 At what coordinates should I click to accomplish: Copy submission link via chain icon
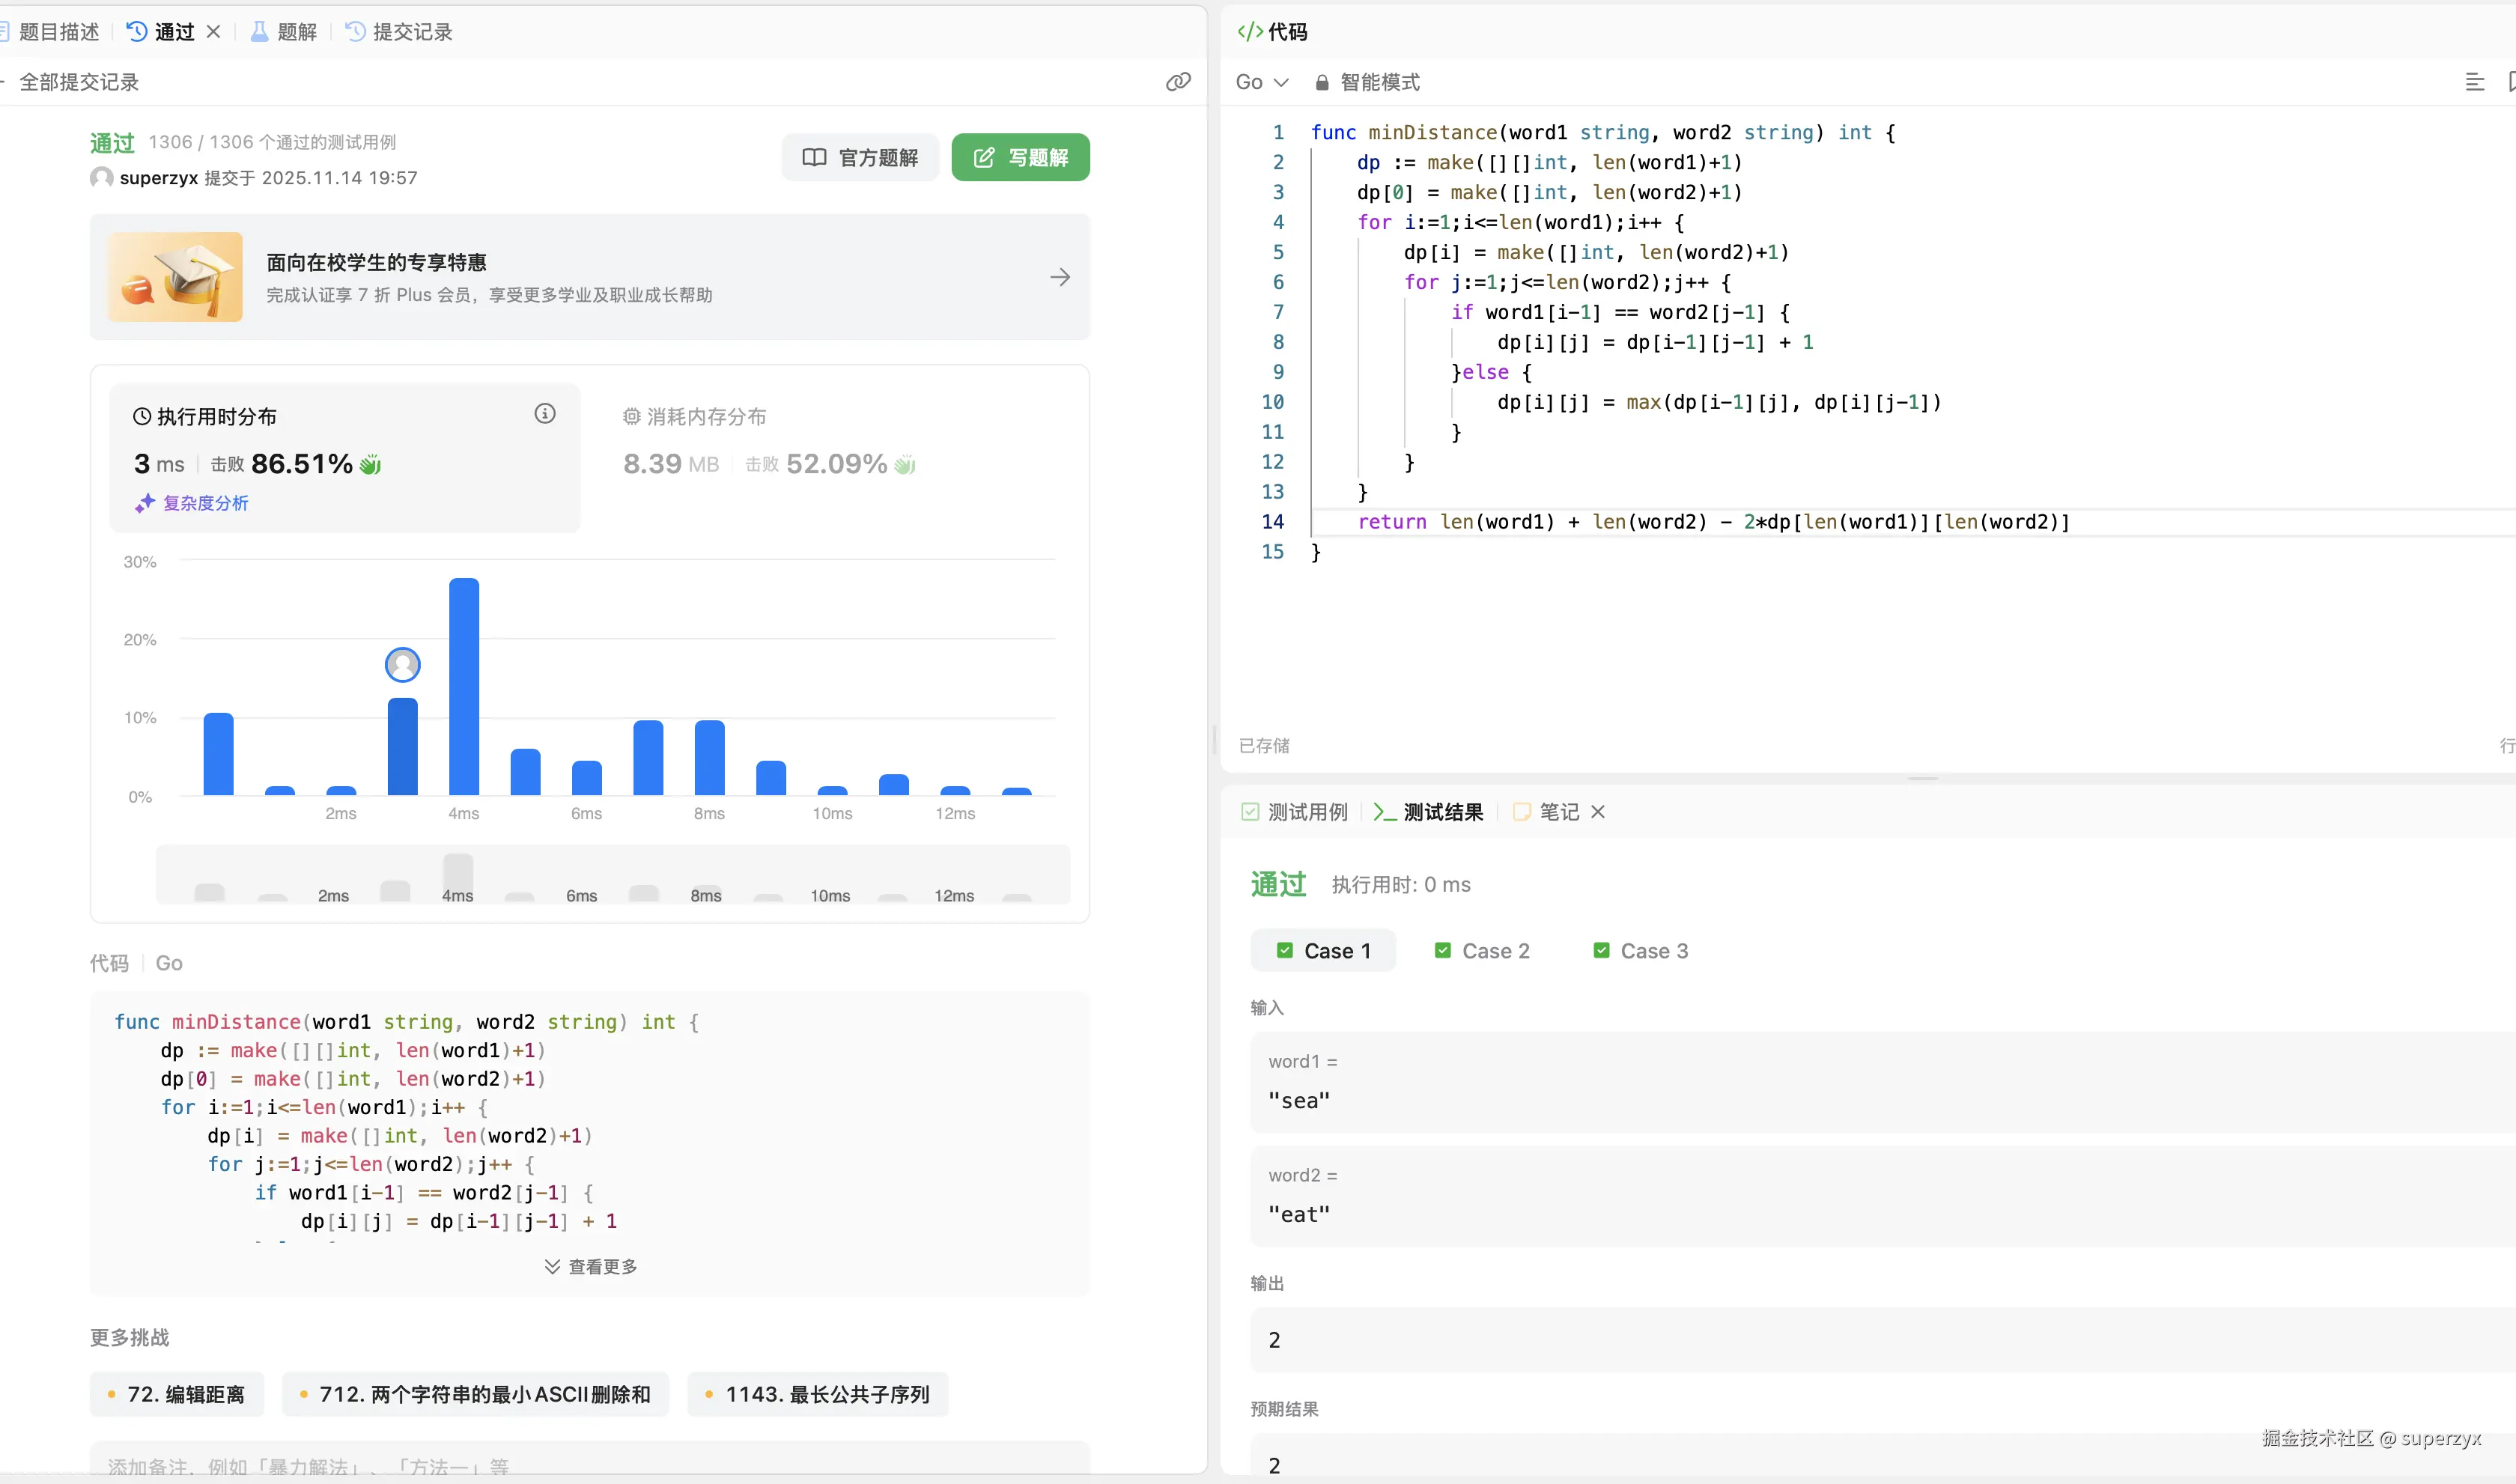1178,82
